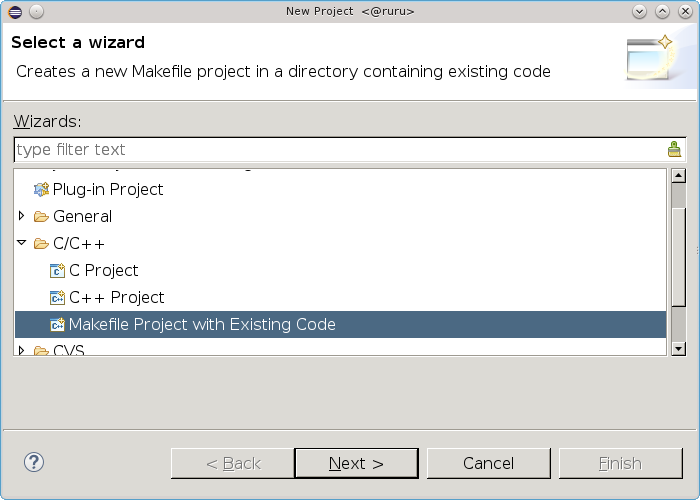Screen dimensions: 700x500
Task: Expand the General folder node
Action: pos(22,216)
